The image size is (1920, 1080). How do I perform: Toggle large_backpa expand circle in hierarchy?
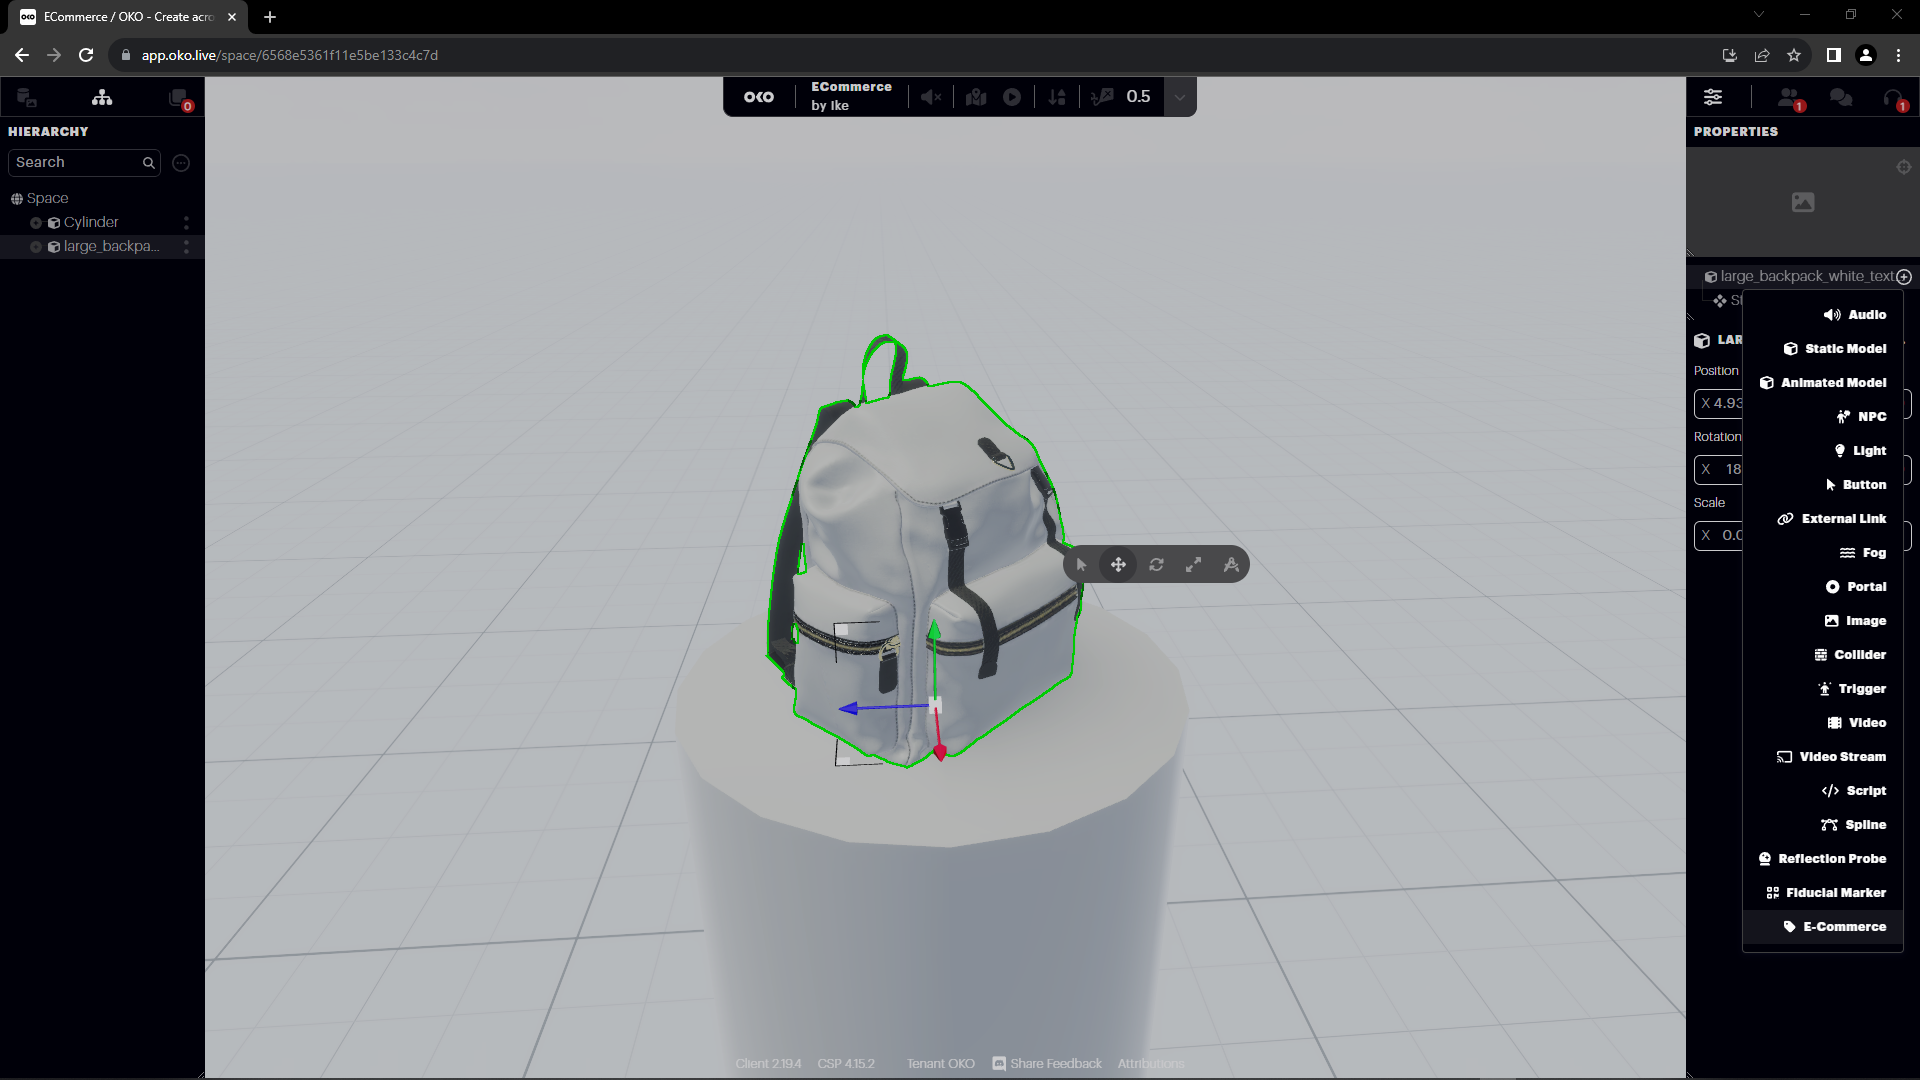[x=36, y=247]
